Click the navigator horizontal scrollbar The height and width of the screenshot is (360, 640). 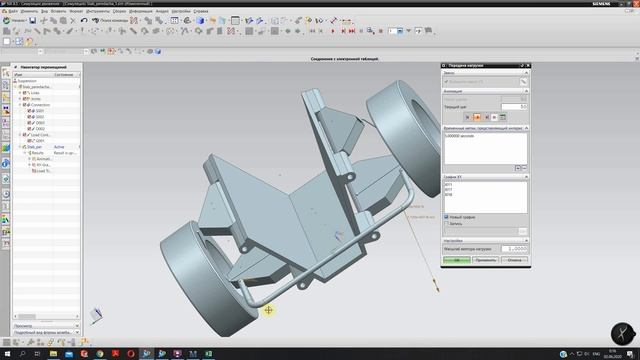(46, 316)
